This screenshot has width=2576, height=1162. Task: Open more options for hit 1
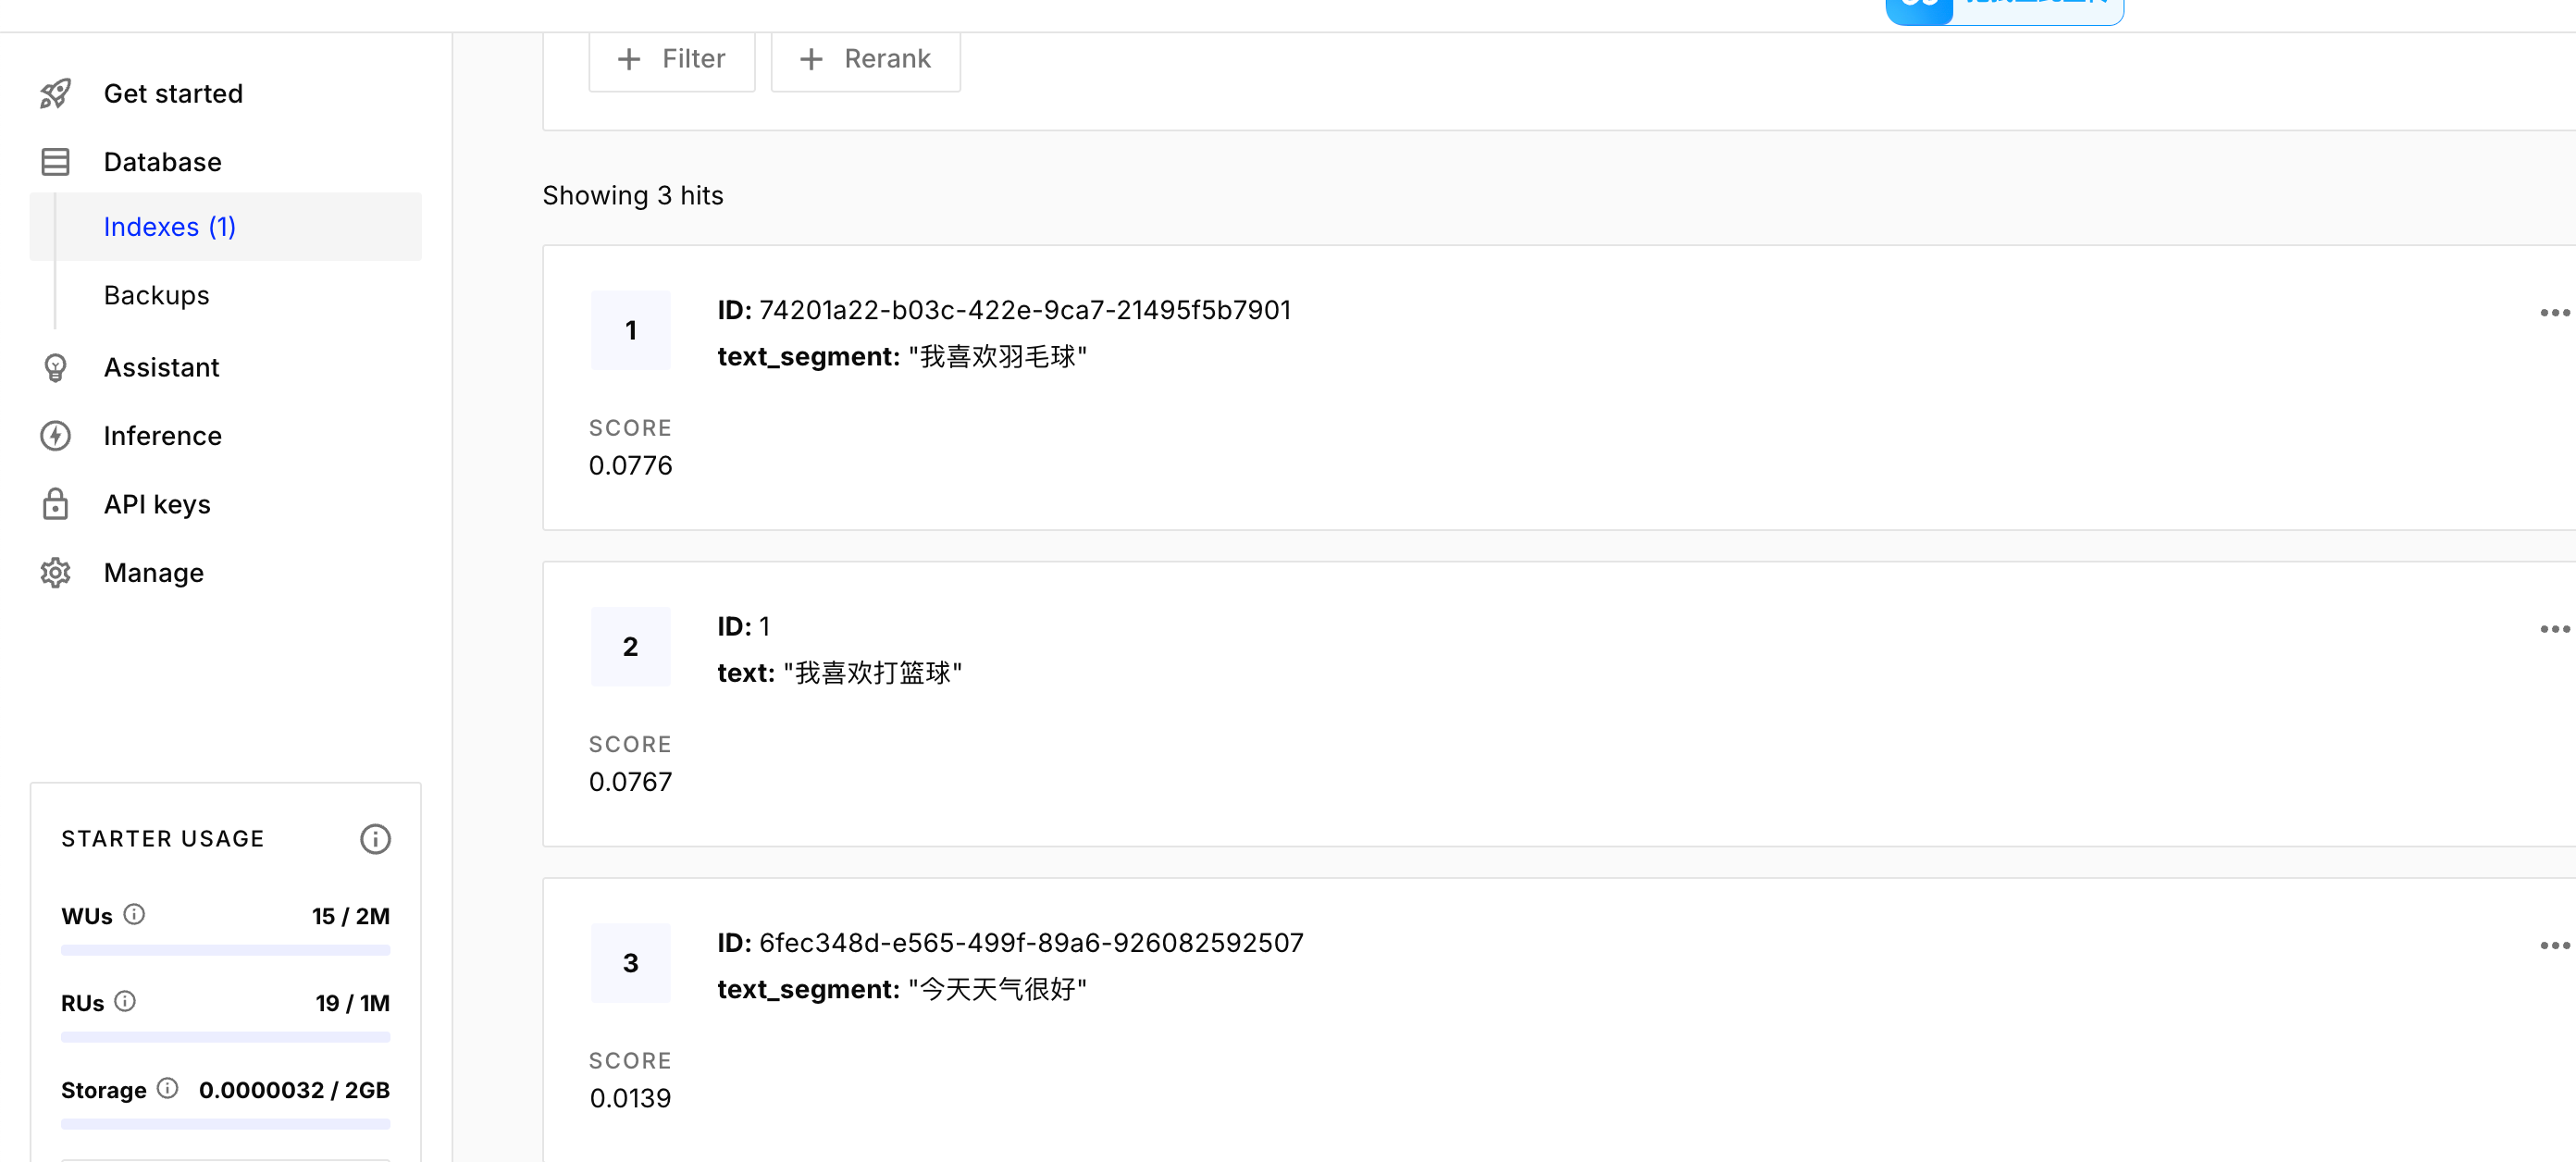point(2554,313)
